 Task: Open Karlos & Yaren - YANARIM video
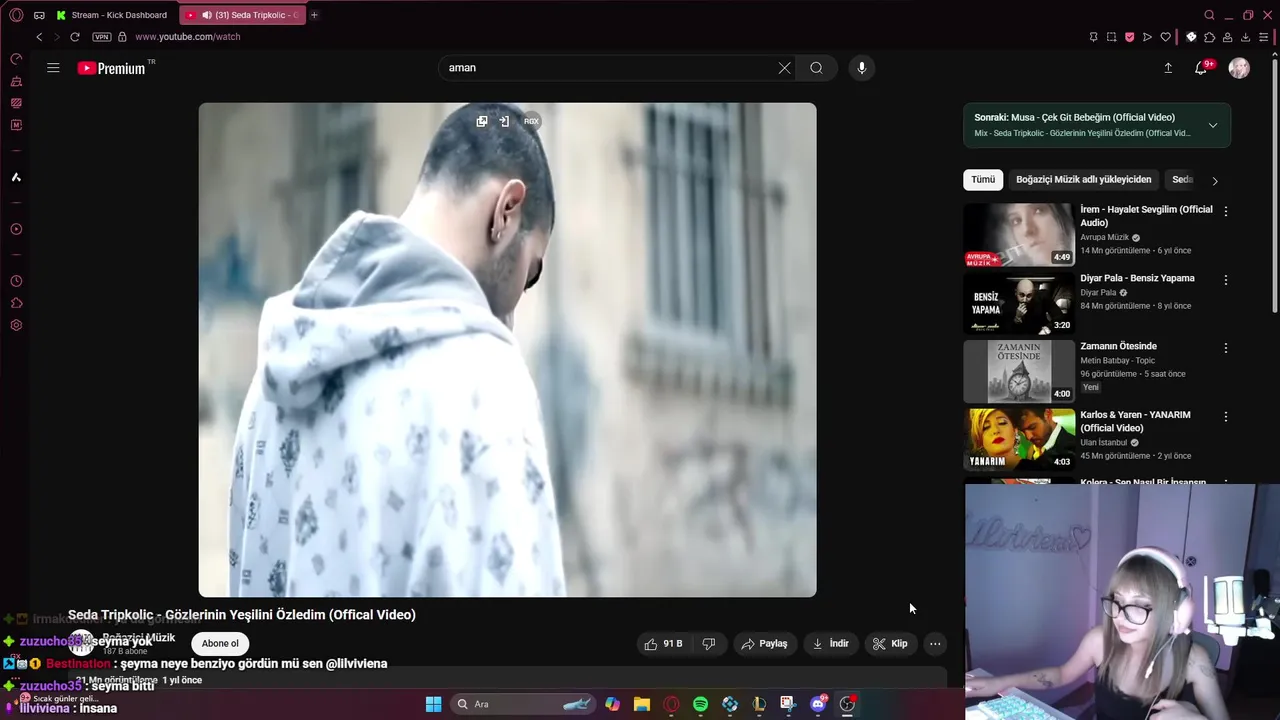(1019, 439)
